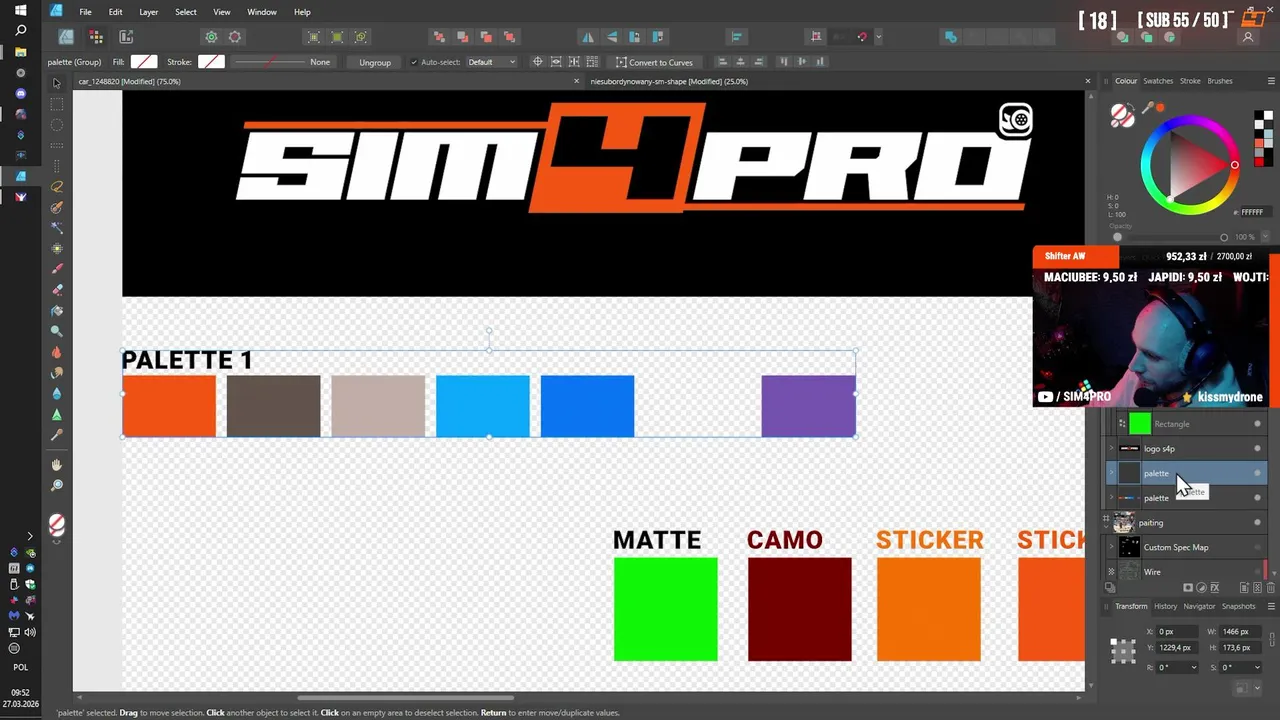Click the colour picker eyedropper in Colour panel

click(1150, 107)
